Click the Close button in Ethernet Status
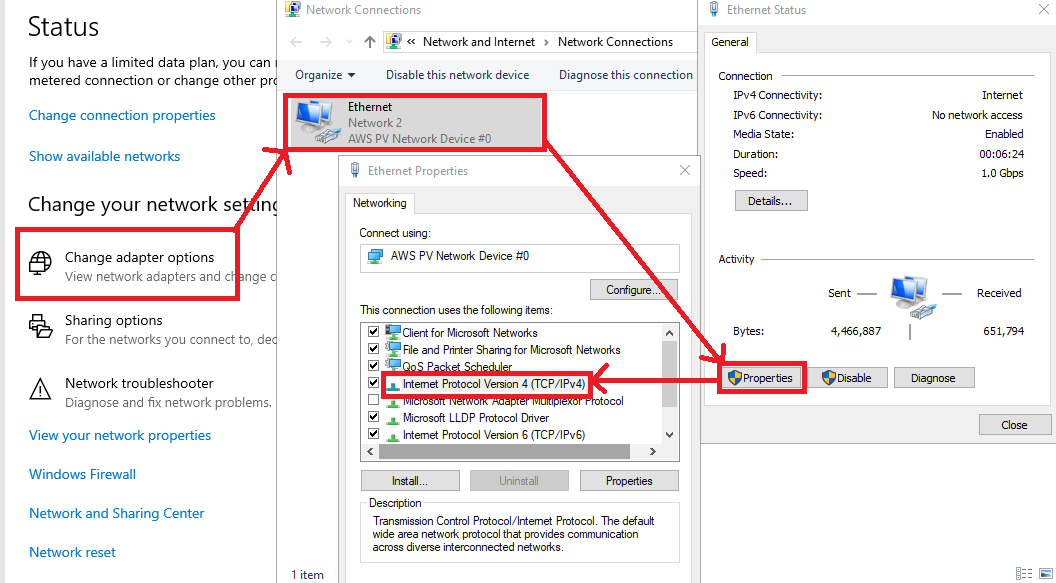The image size is (1056, 583). pos(1014,425)
